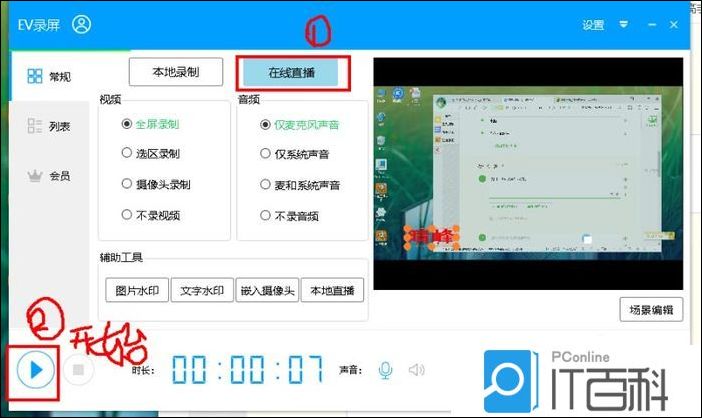Screen dimensions: 702x418
Task: Select the 在线直播 mode button
Action: tap(291, 73)
